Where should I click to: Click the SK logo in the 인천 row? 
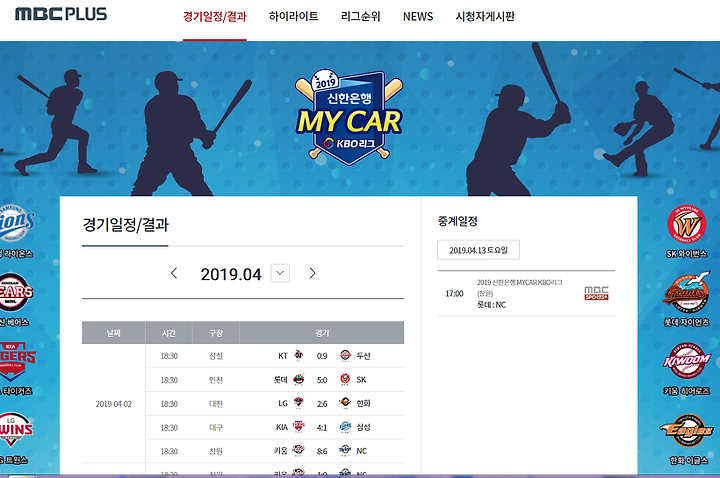click(x=345, y=379)
